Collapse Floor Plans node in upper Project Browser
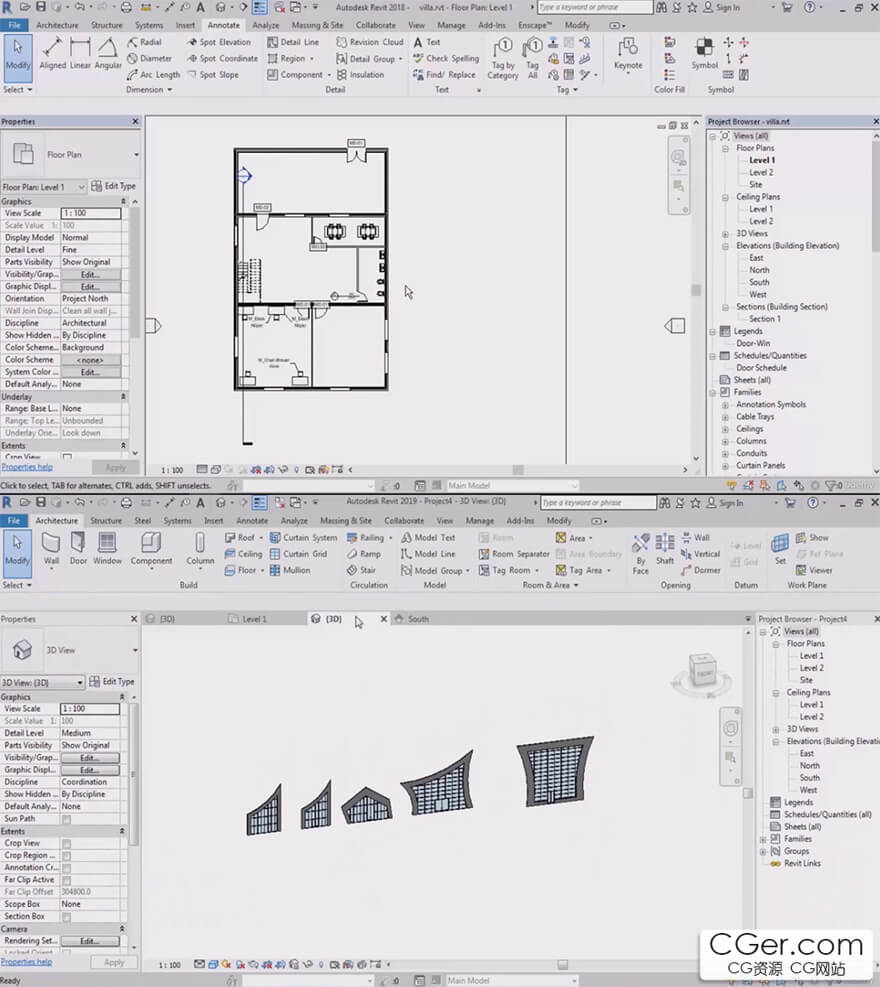880x987 pixels. click(x=725, y=149)
